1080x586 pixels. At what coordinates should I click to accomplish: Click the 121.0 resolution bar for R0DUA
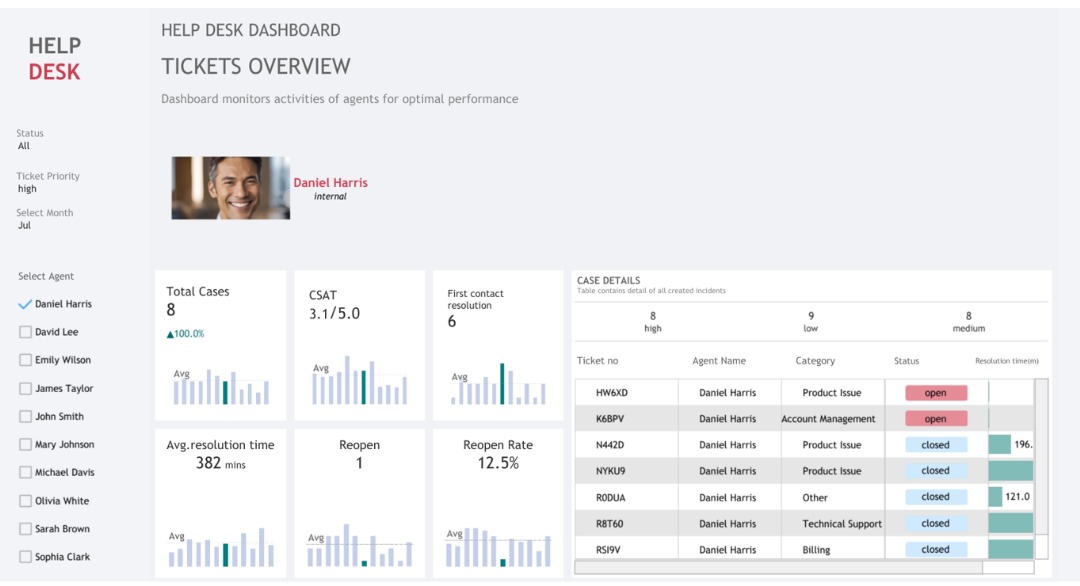click(995, 497)
